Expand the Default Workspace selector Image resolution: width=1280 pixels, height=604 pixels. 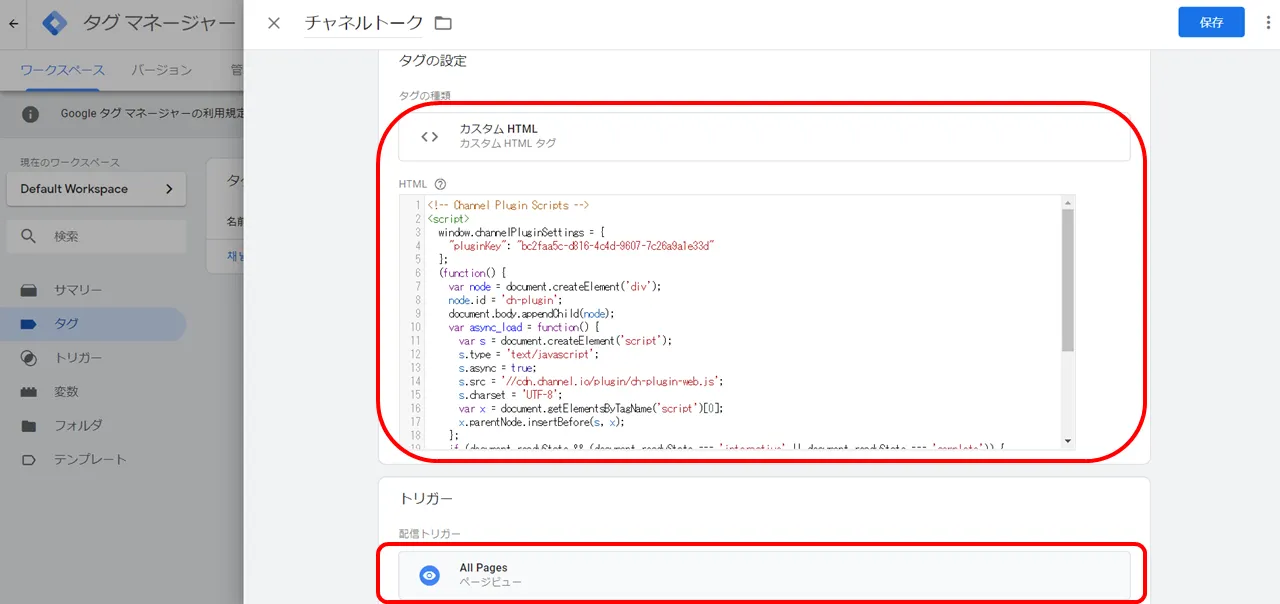(96, 189)
